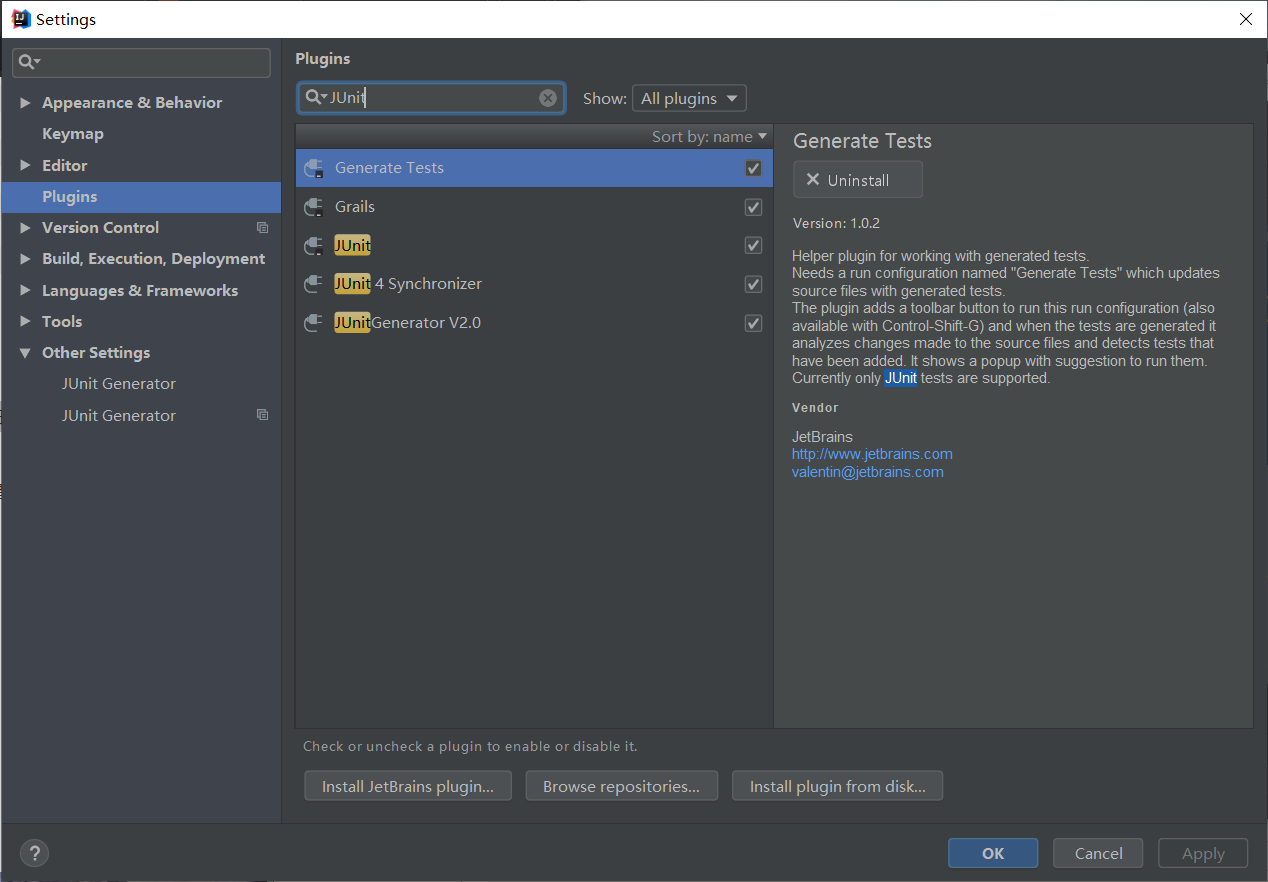Click the valentin@jetbrains.com email link

868,472
